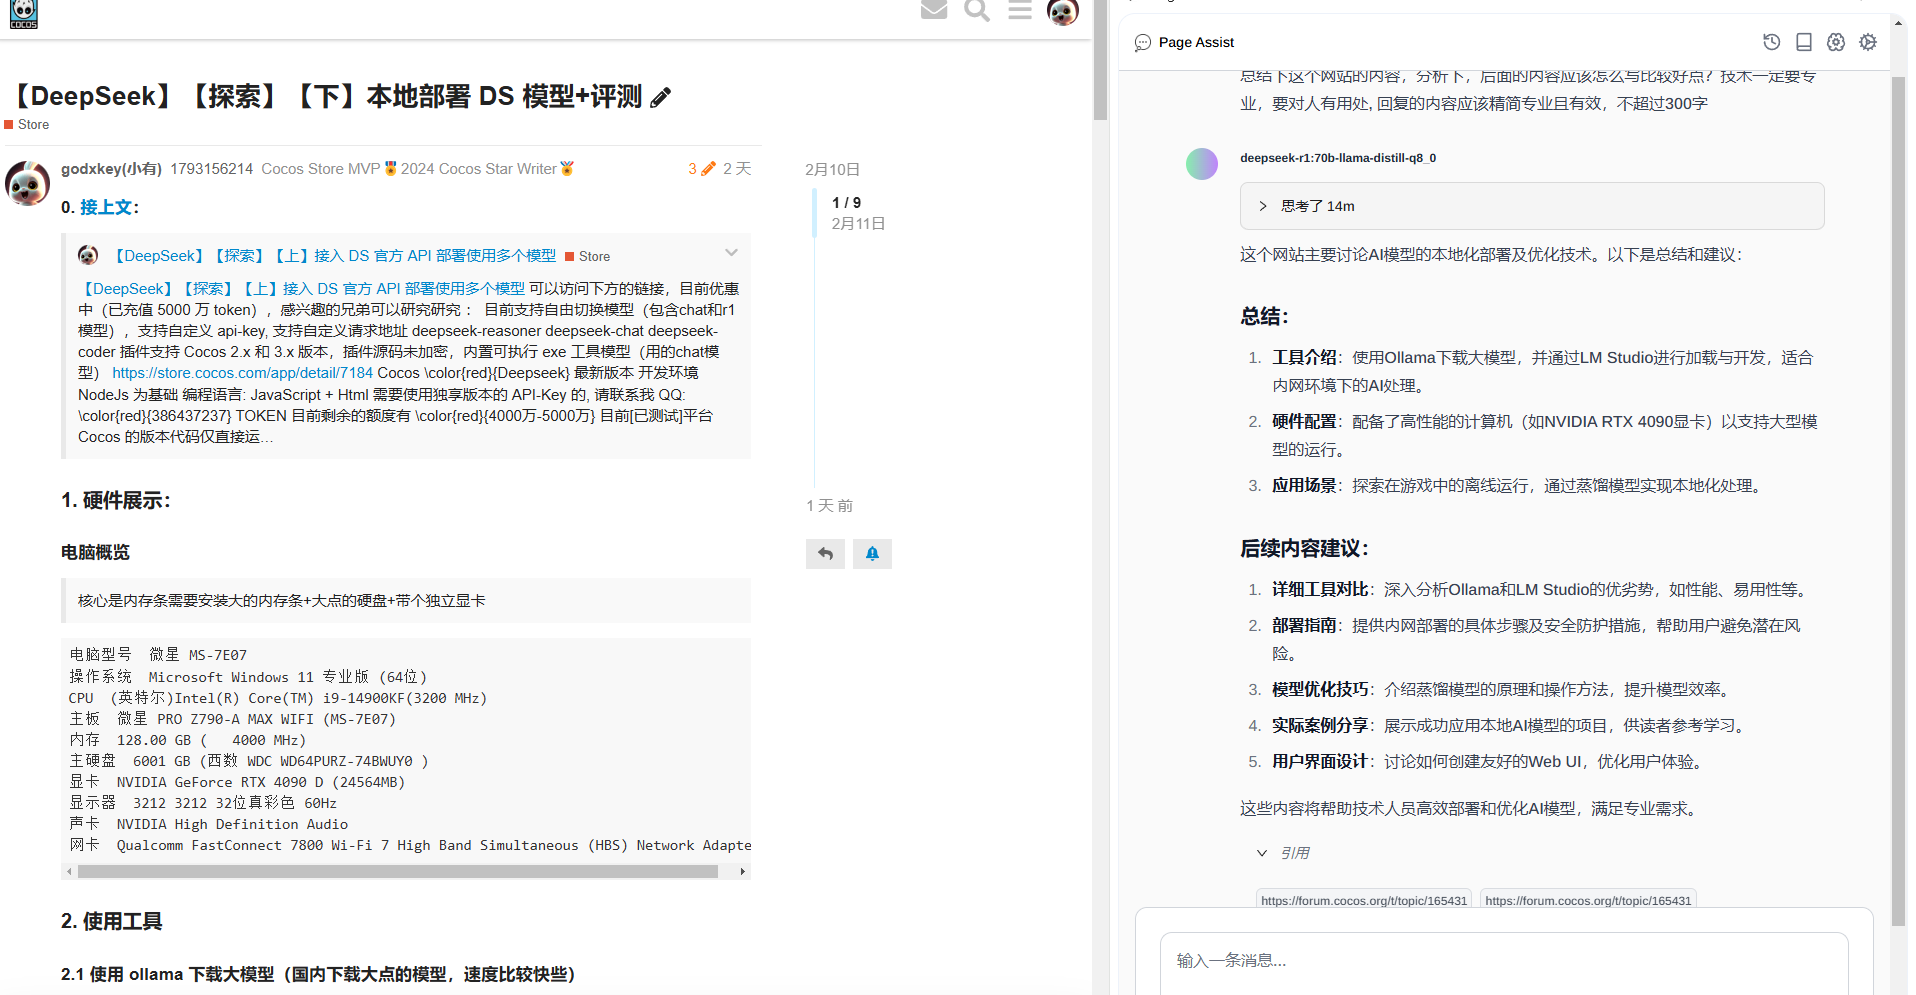Click the '2.1 使用 ollama 下载大模型' subheading
Image resolution: width=1916 pixels, height=995 pixels.
[318, 975]
